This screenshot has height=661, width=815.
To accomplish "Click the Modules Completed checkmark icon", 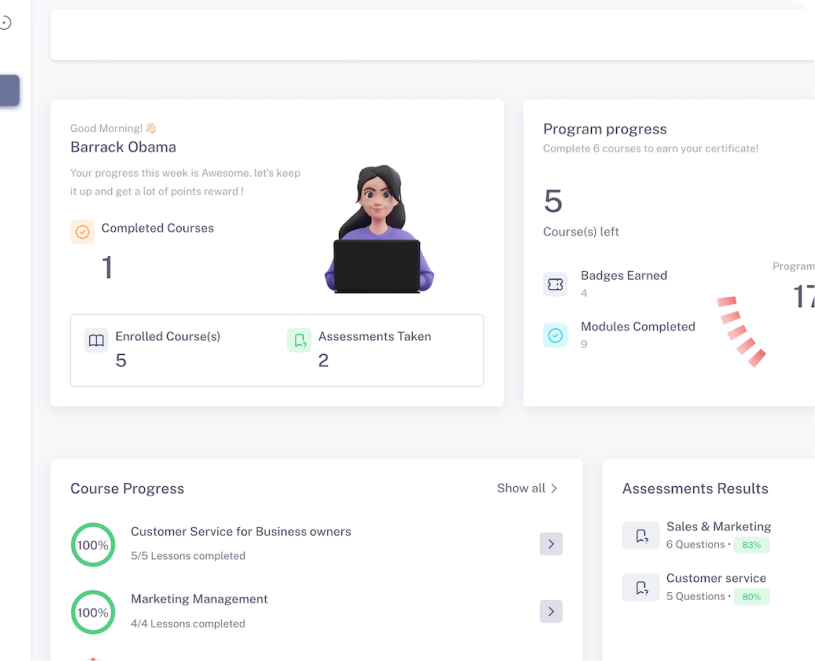I will (555, 335).
